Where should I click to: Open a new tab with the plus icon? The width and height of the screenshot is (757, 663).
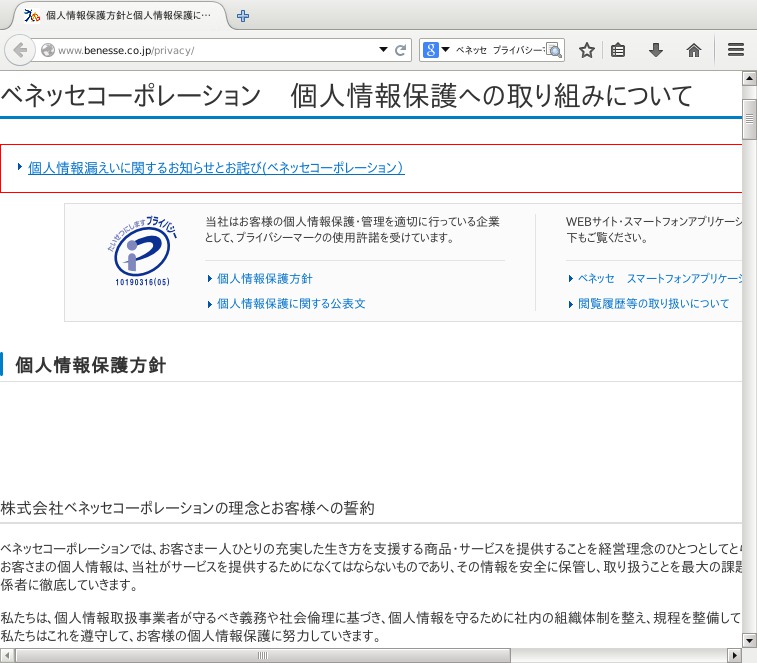click(x=243, y=16)
